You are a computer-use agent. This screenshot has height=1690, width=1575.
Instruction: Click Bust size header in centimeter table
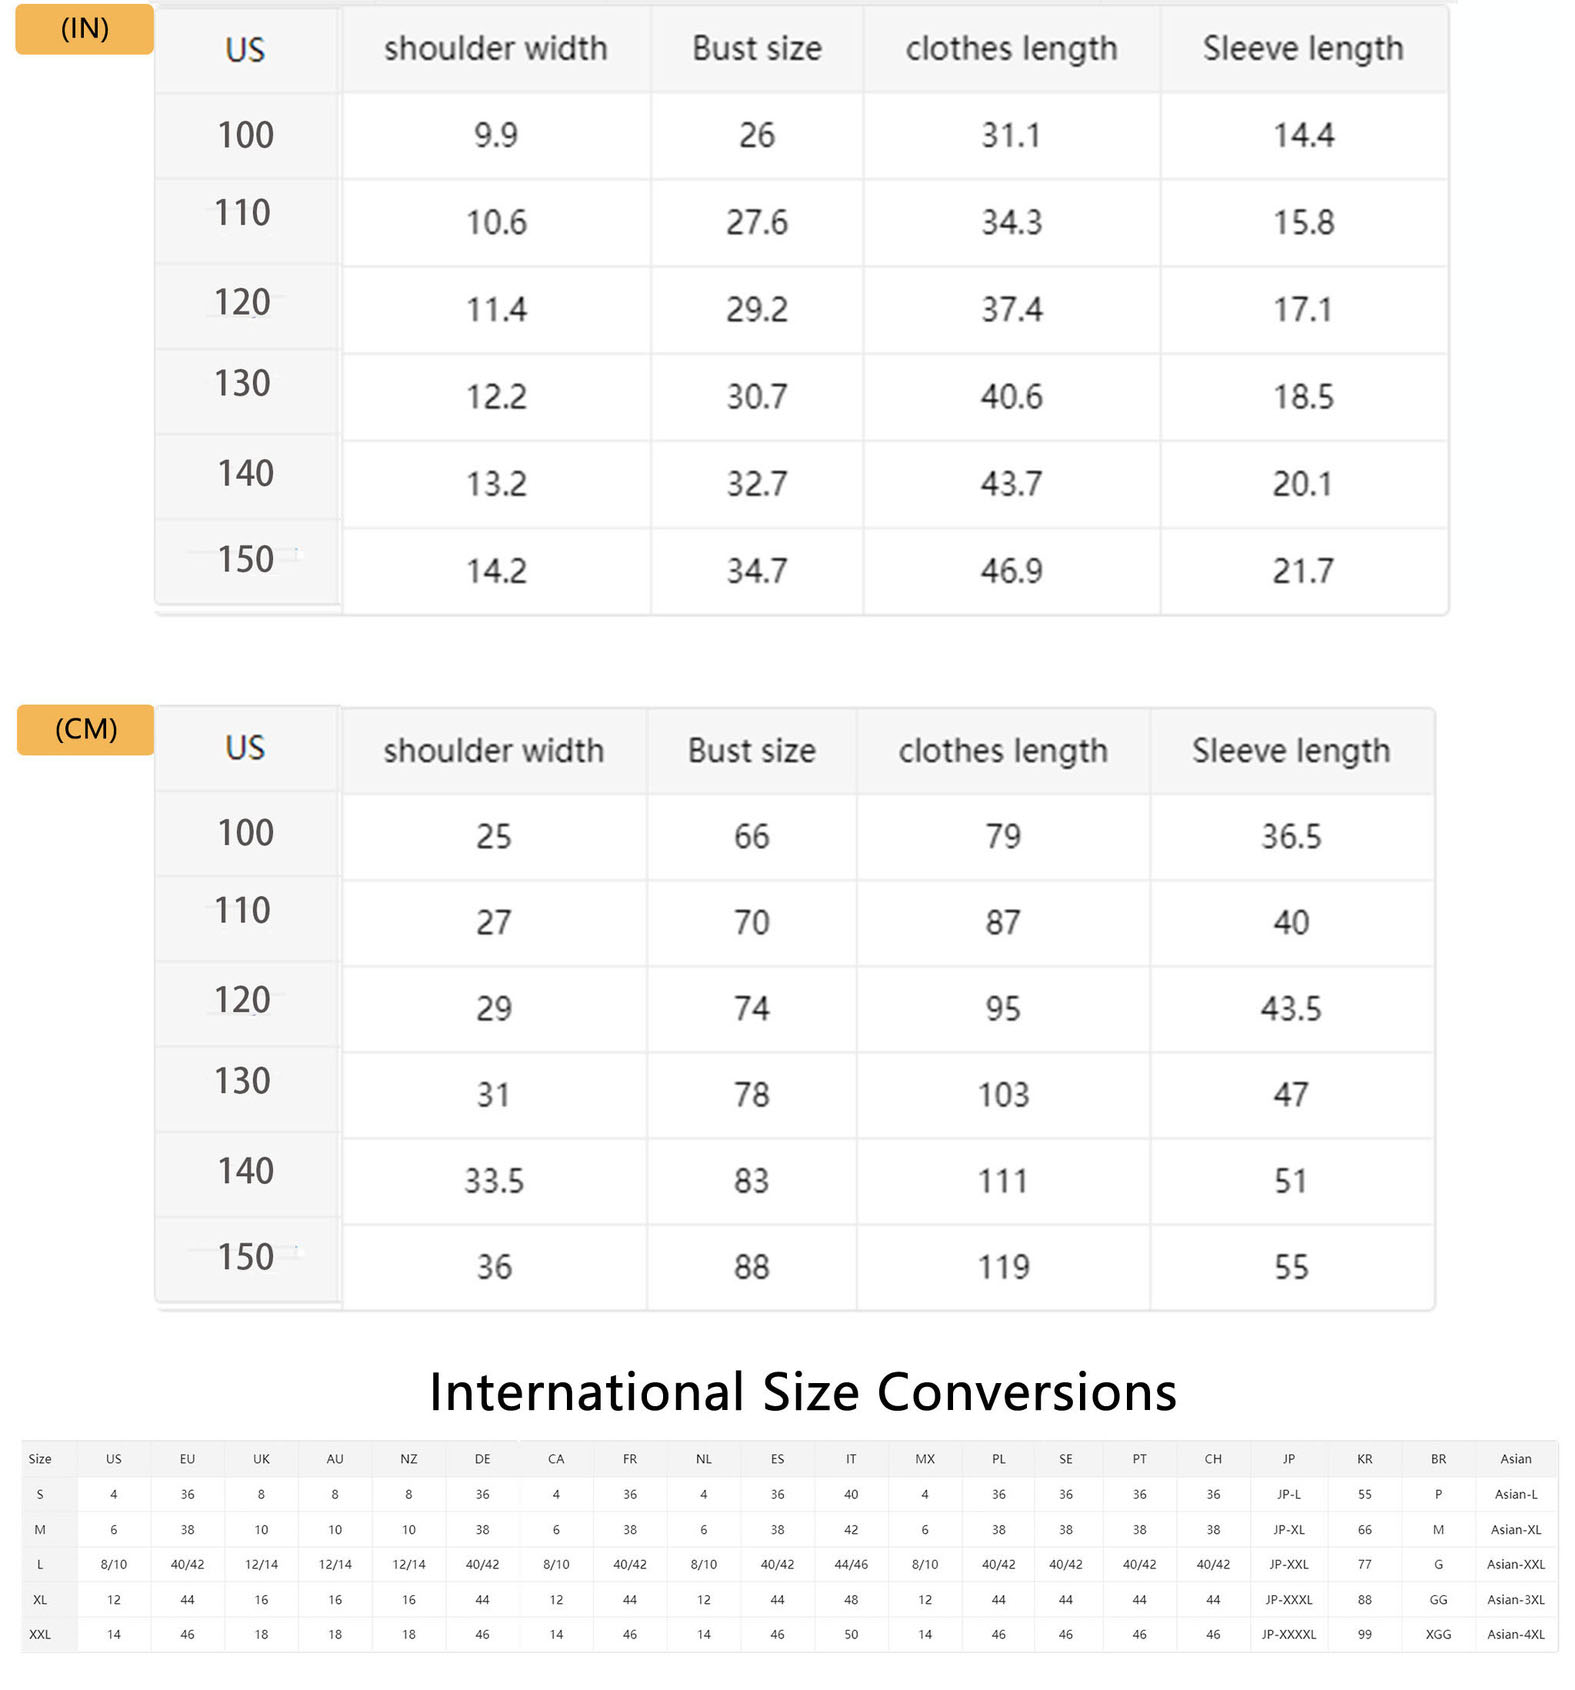click(x=752, y=750)
